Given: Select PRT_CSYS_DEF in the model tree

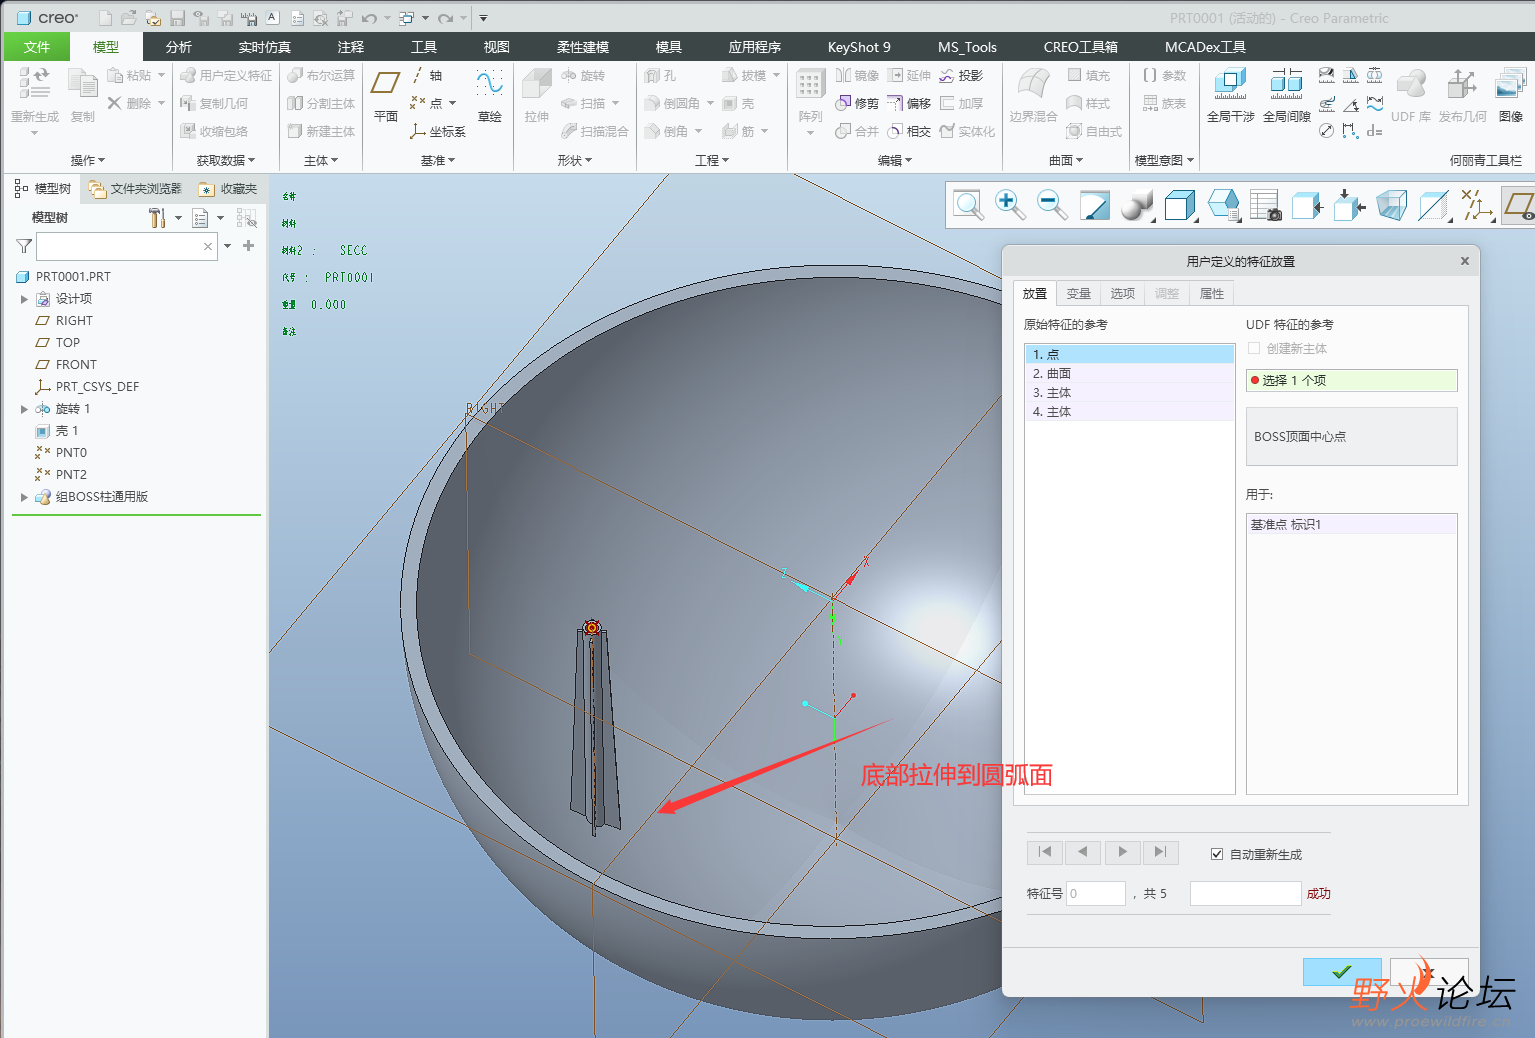Looking at the screenshot, I should [x=97, y=387].
